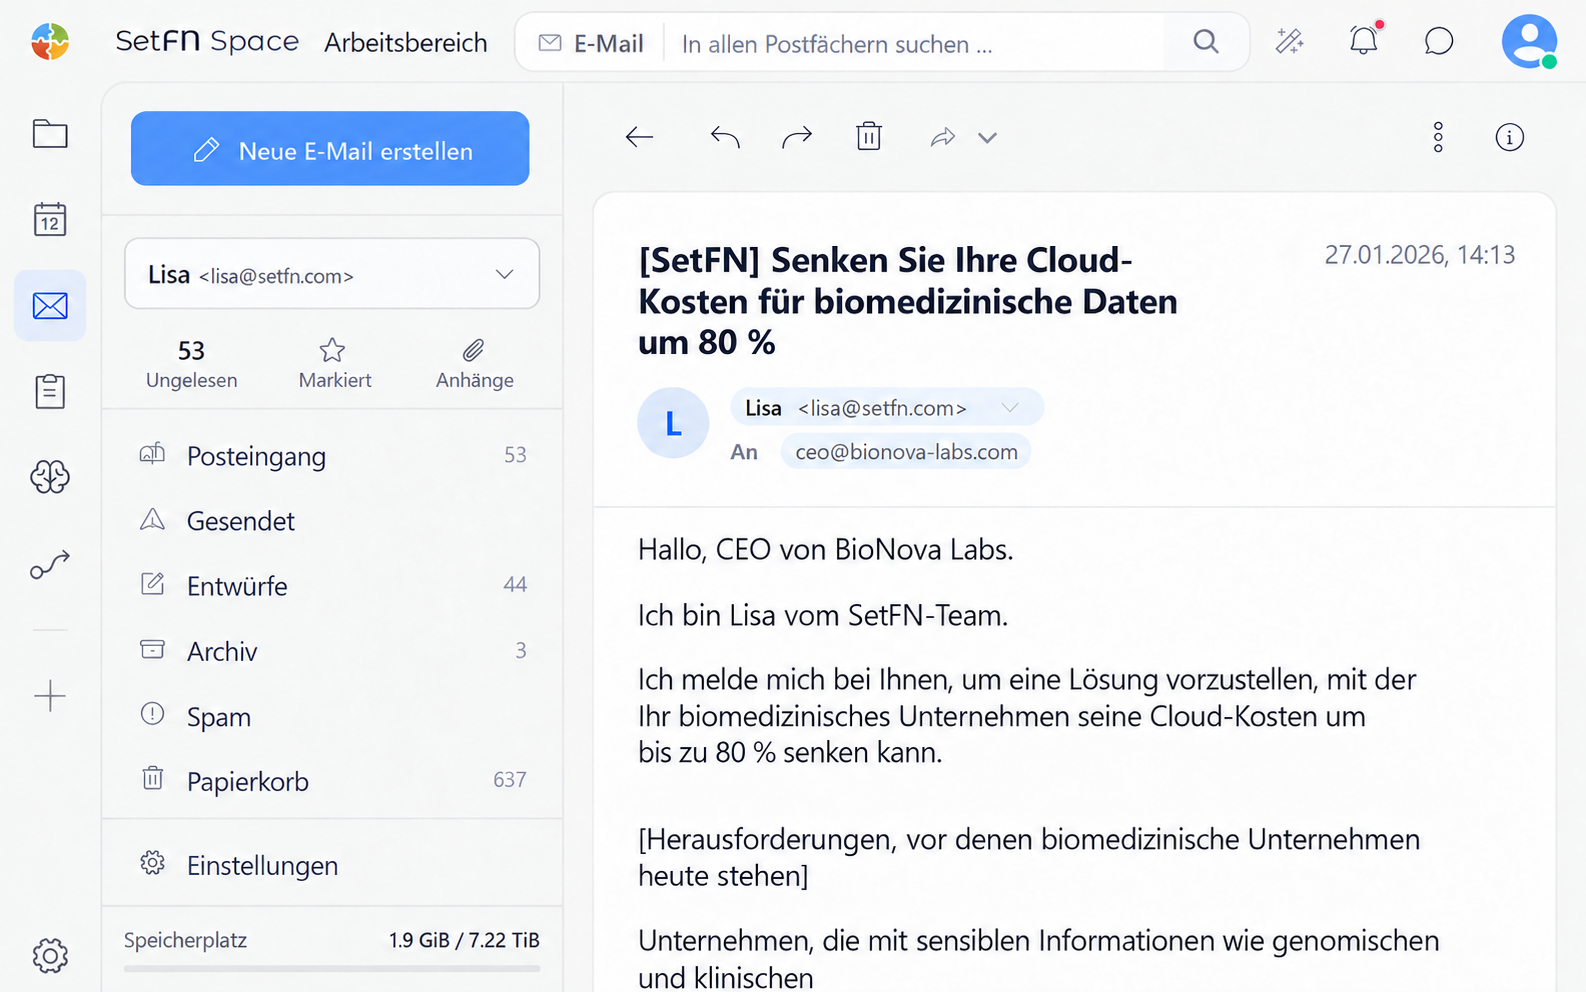Image resolution: width=1586 pixels, height=992 pixels.
Task: Open the three-dot more options menu
Action: [x=1438, y=137]
